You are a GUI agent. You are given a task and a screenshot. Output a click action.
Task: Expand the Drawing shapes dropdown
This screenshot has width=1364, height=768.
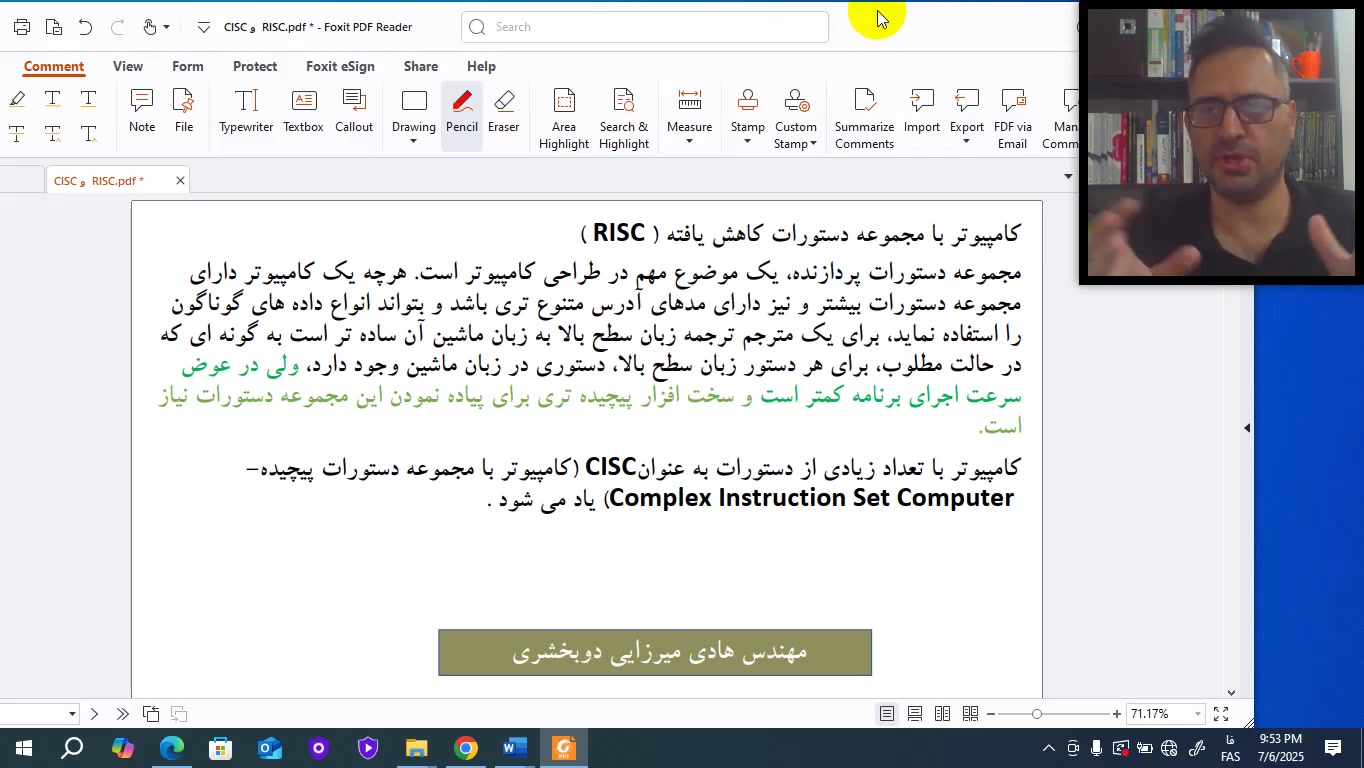[x=414, y=141]
